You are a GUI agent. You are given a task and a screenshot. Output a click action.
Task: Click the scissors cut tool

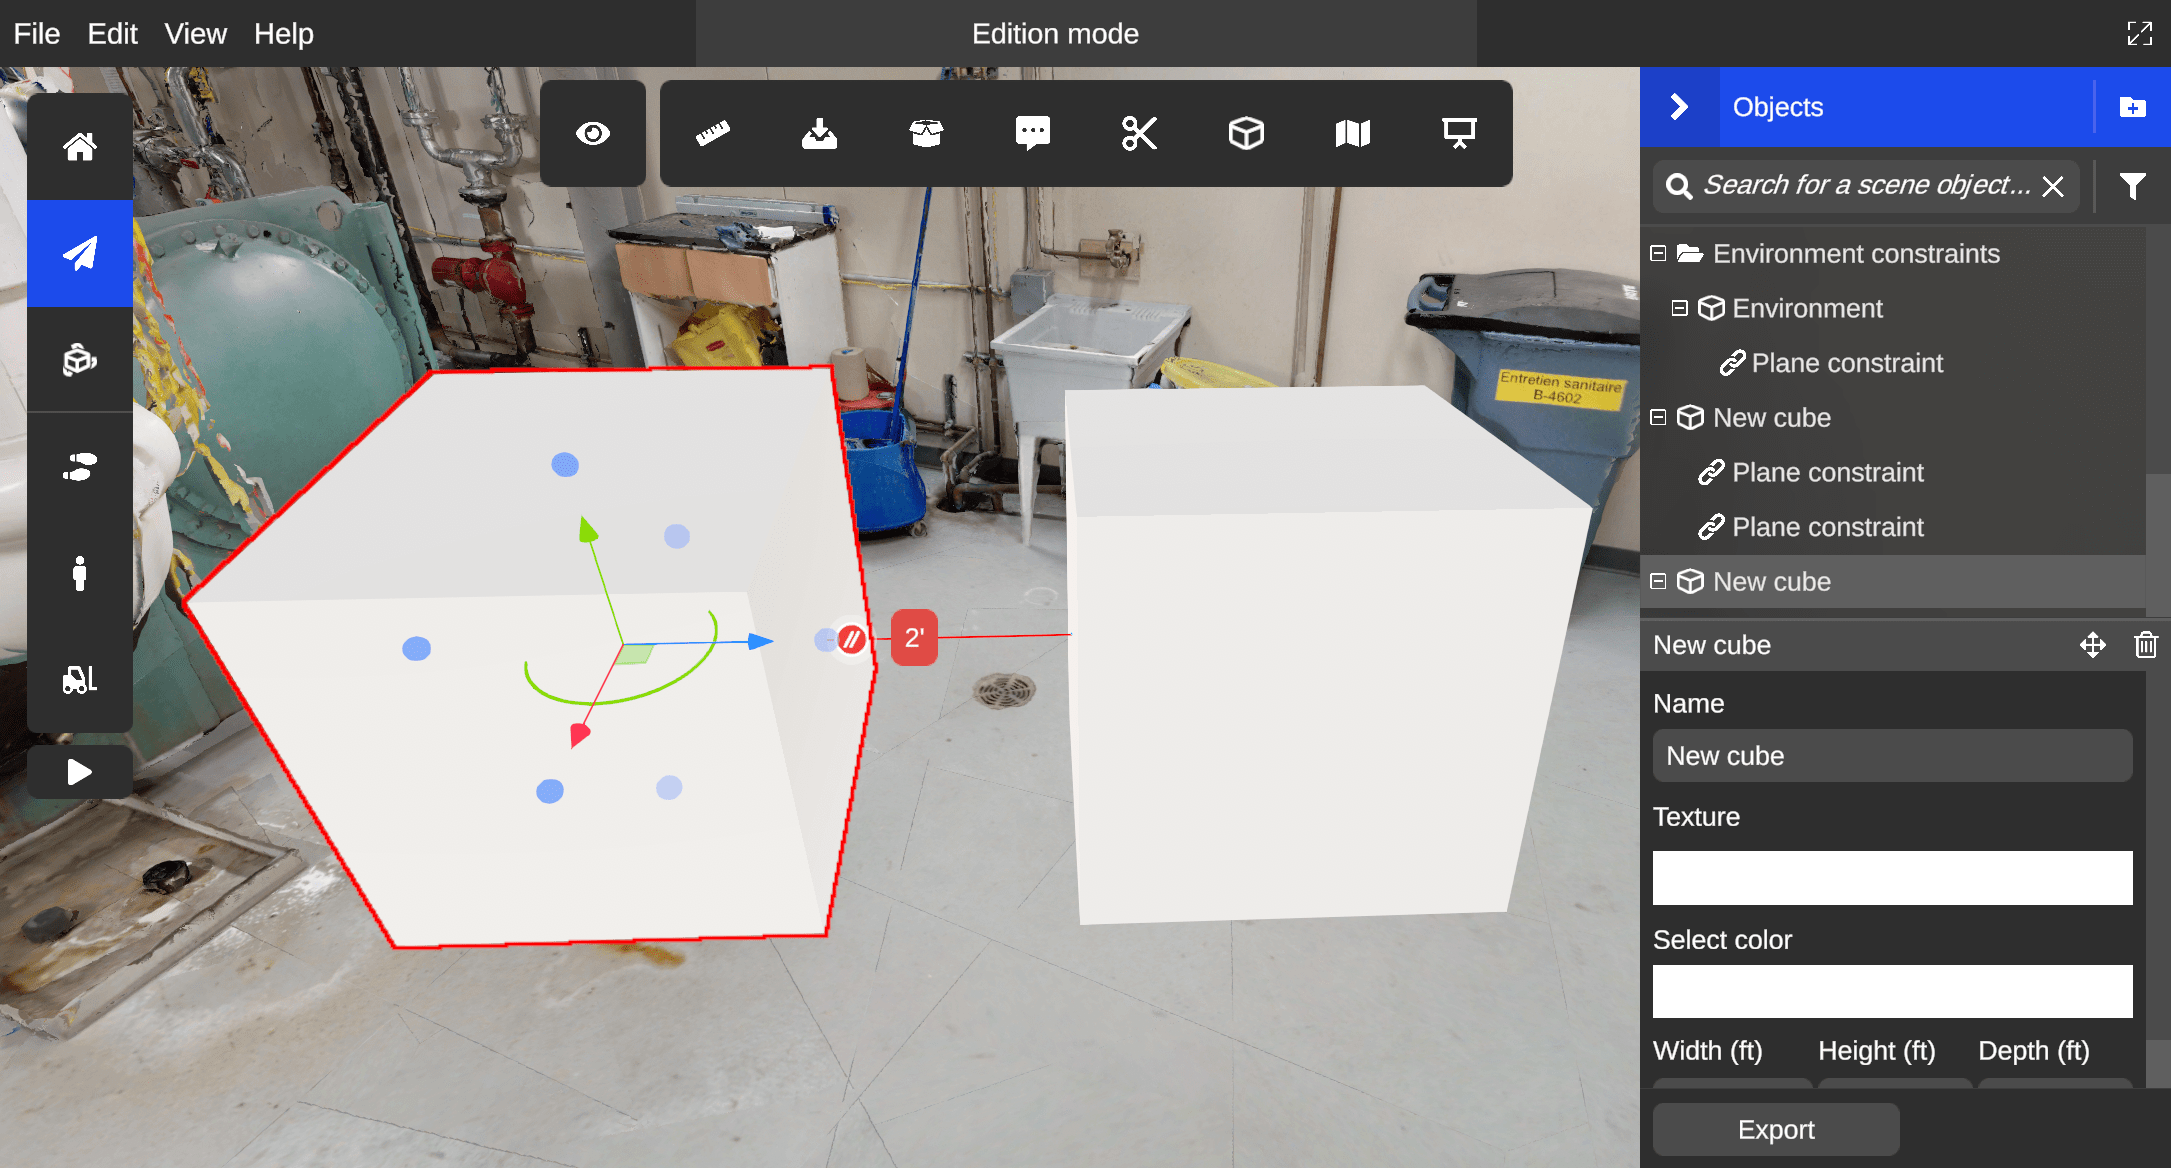pos(1139,133)
